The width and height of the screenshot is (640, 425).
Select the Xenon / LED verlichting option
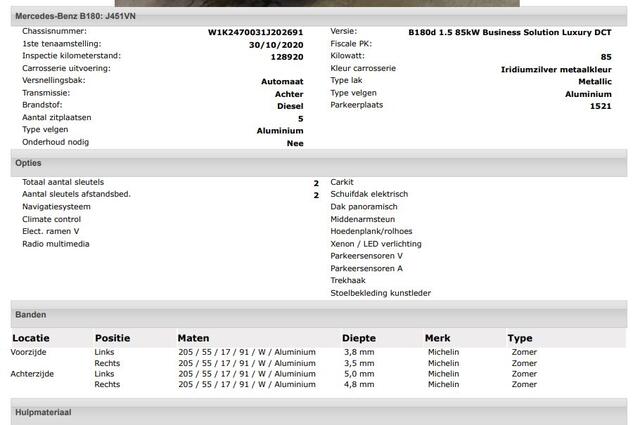pos(376,244)
